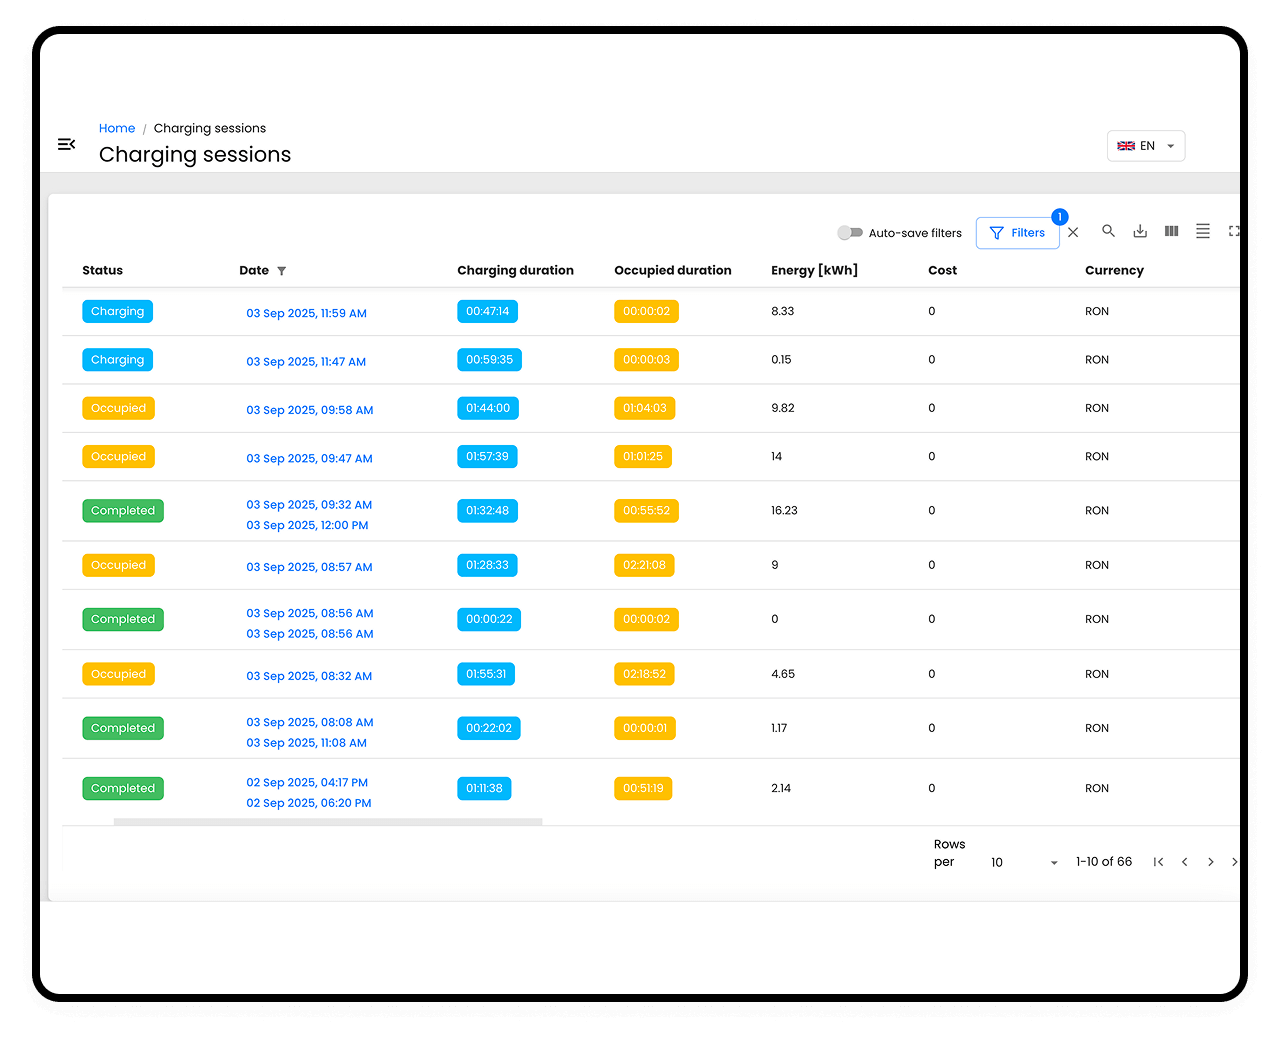Open the column visibility icon

pos(1172,231)
